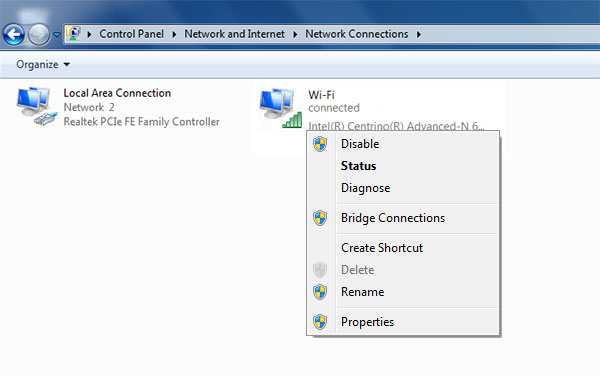Click the grey shield icon beside Delete
Image resolution: width=600 pixels, height=376 pixels.
(x=320, y=270)
